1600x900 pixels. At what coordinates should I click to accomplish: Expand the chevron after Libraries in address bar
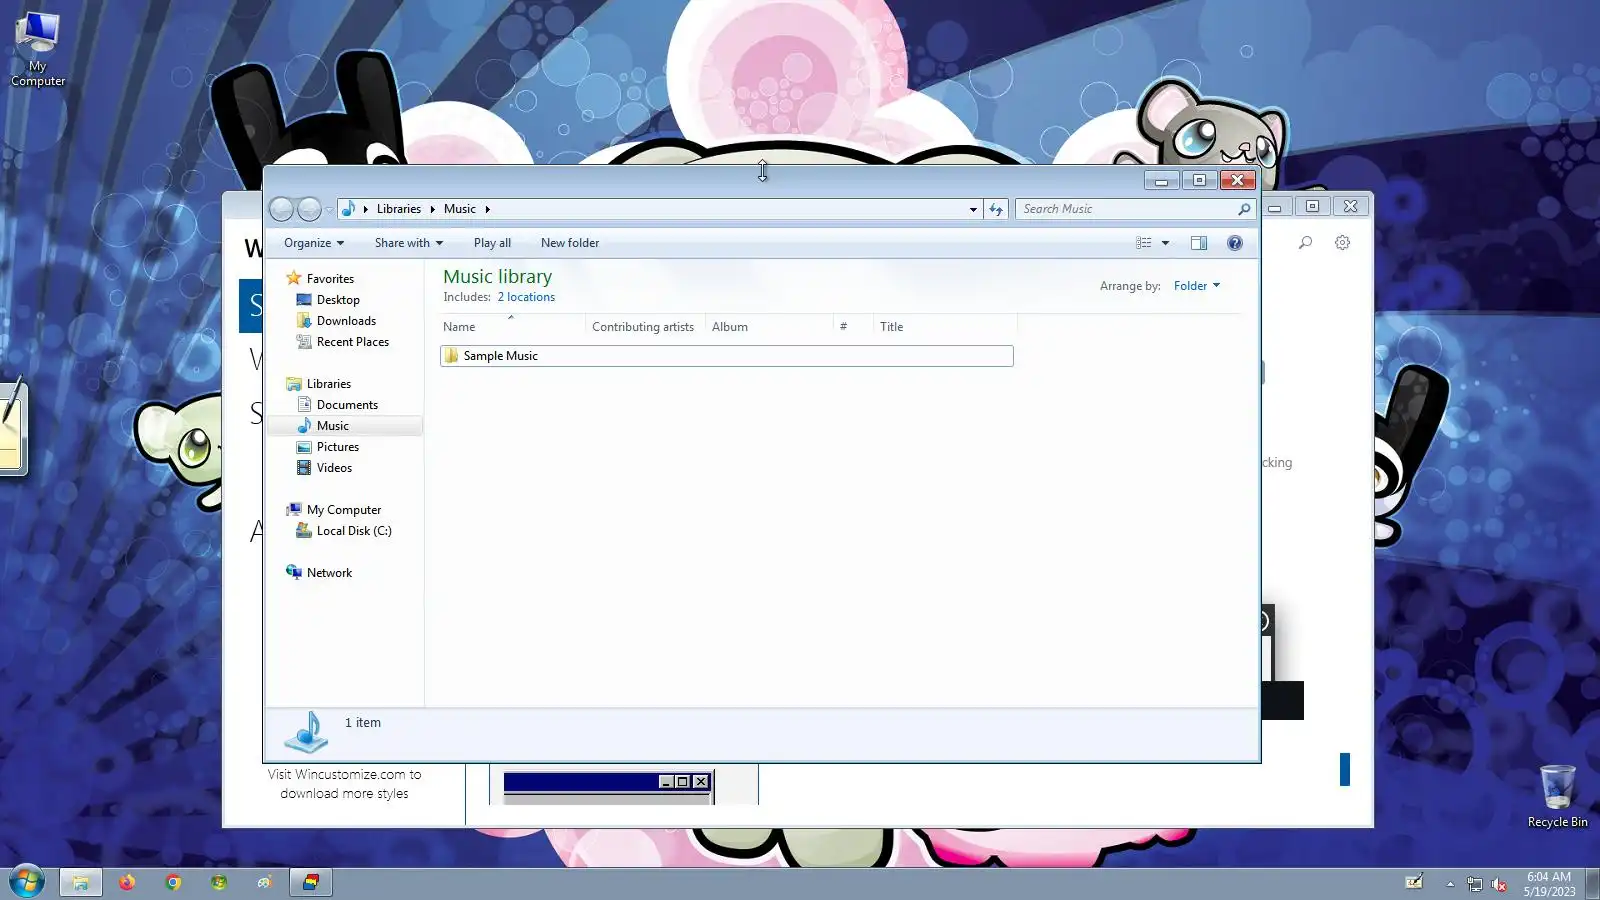(433, 209)
